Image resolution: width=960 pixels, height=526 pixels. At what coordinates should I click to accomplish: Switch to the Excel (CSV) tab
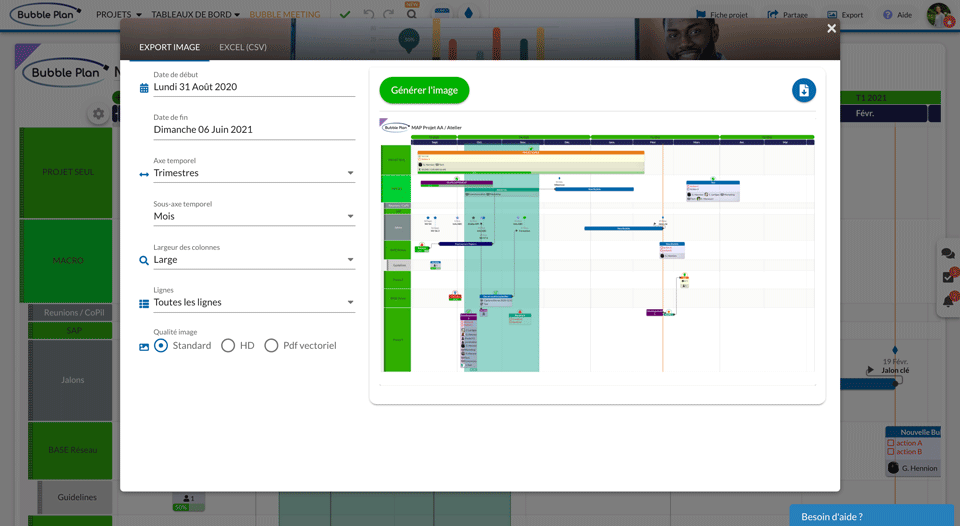243,47
